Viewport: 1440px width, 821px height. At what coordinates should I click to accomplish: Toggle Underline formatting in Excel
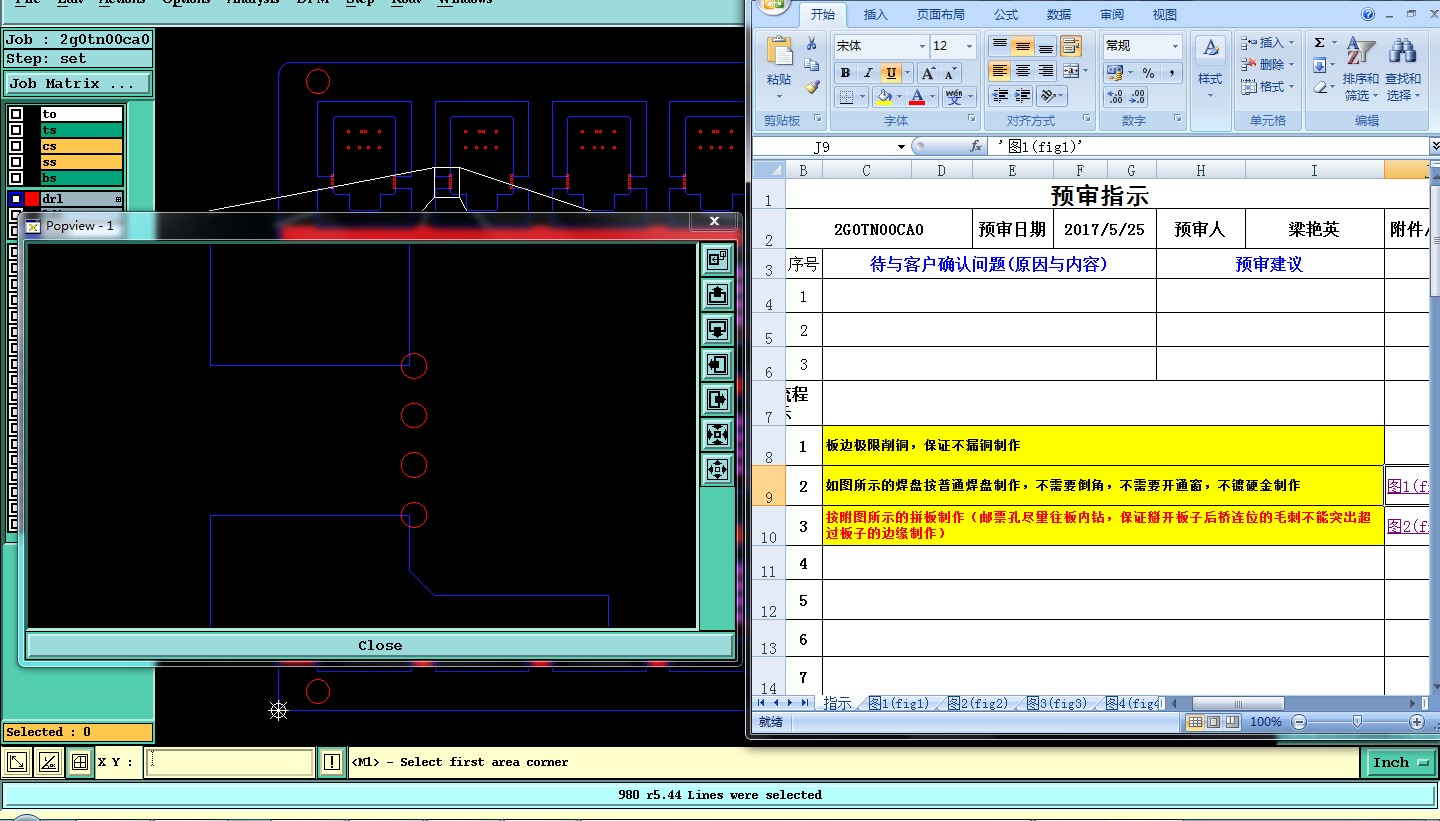[x=889, y=73]
